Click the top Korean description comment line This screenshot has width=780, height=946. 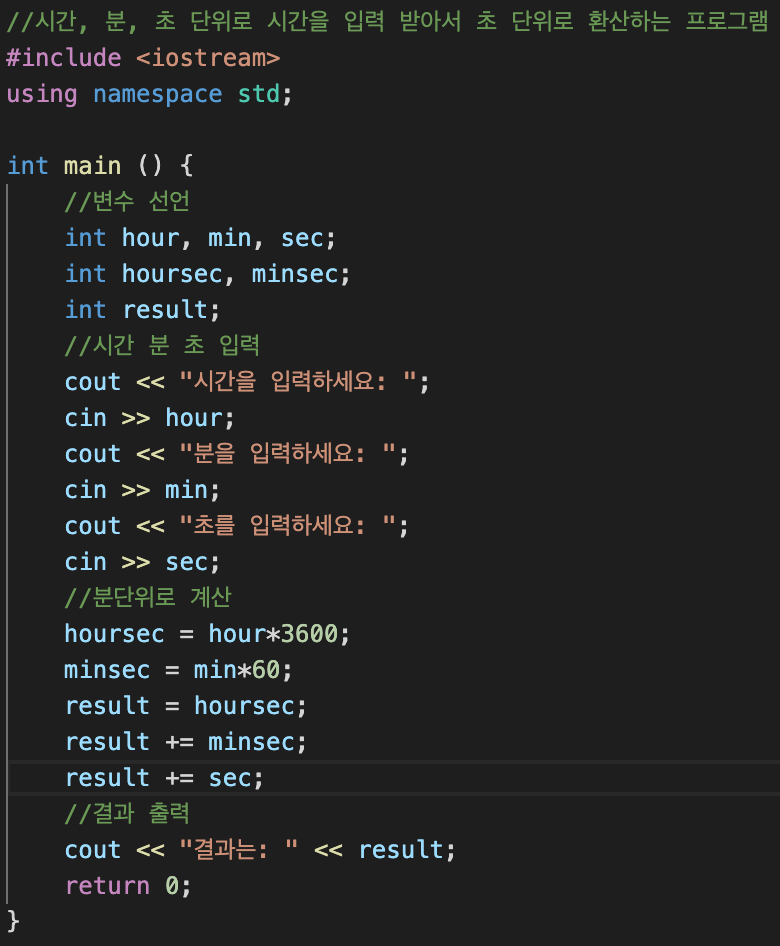tap(387, 22)
